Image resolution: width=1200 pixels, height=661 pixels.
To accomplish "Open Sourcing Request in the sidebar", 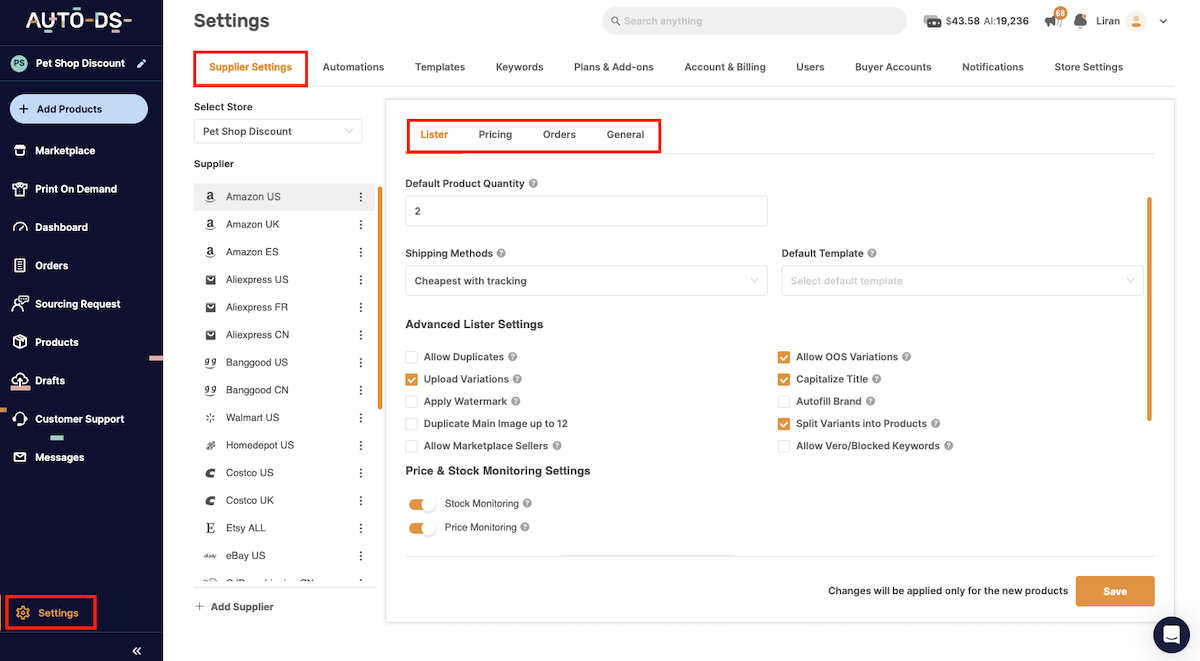I will point(78,303).
